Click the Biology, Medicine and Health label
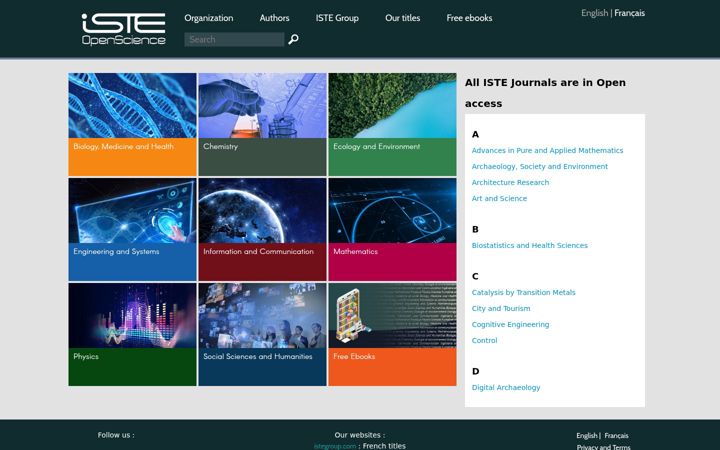This screenshot has width=720, height=450. (x=123, y=146)
